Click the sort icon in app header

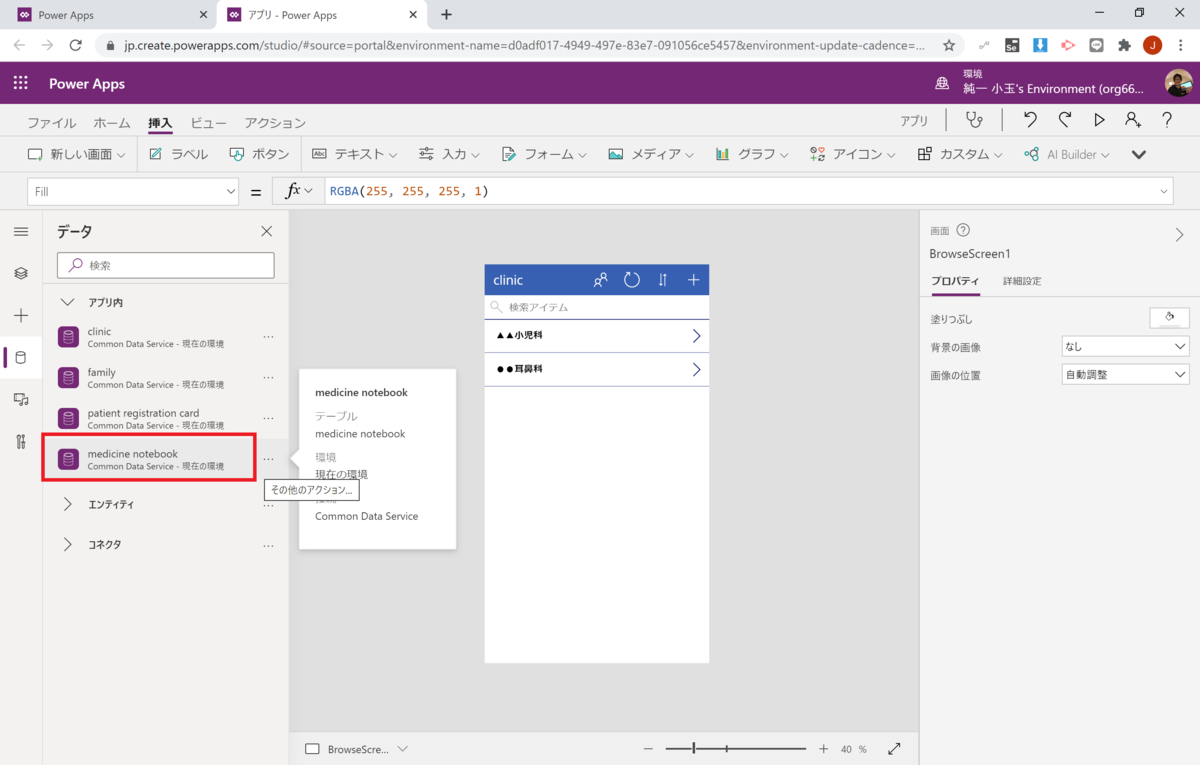(662, 280)
